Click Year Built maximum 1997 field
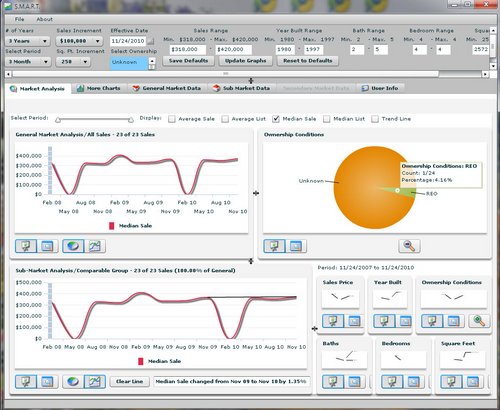Image resolution: width=500 pixels, height=410 pixels. click(313, 49)
